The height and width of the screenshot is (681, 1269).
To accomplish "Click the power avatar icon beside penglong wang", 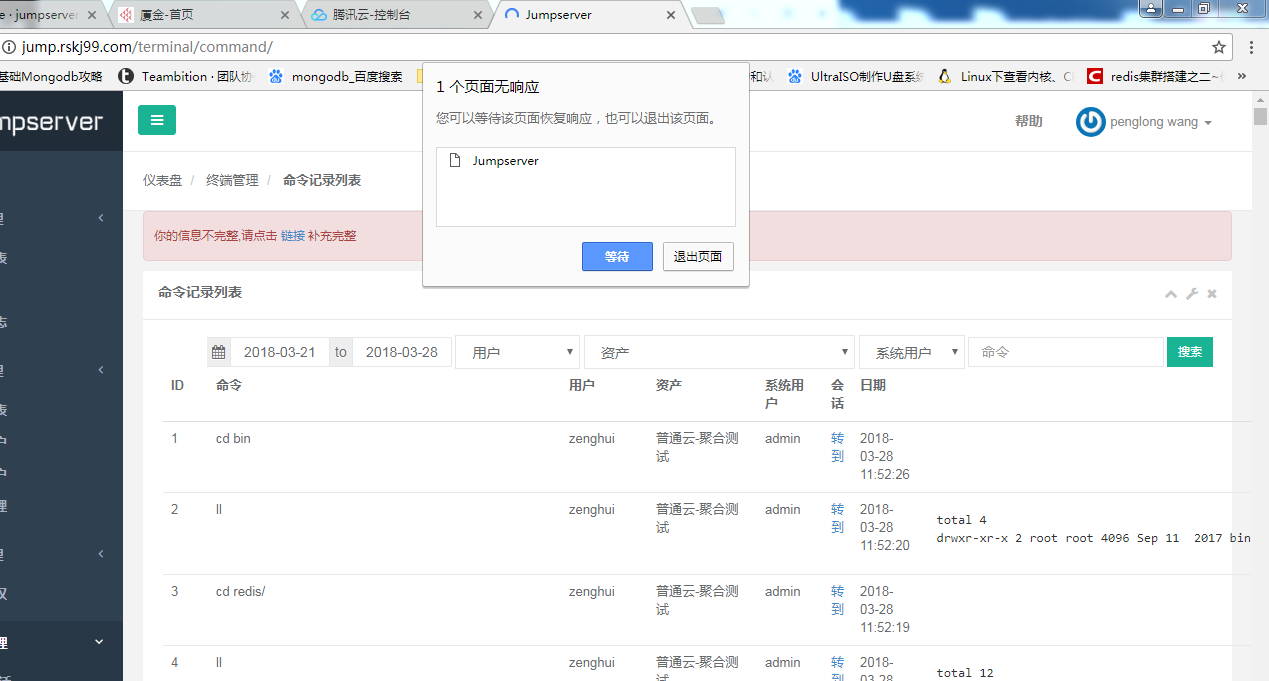I will (x=1090, y=122).
